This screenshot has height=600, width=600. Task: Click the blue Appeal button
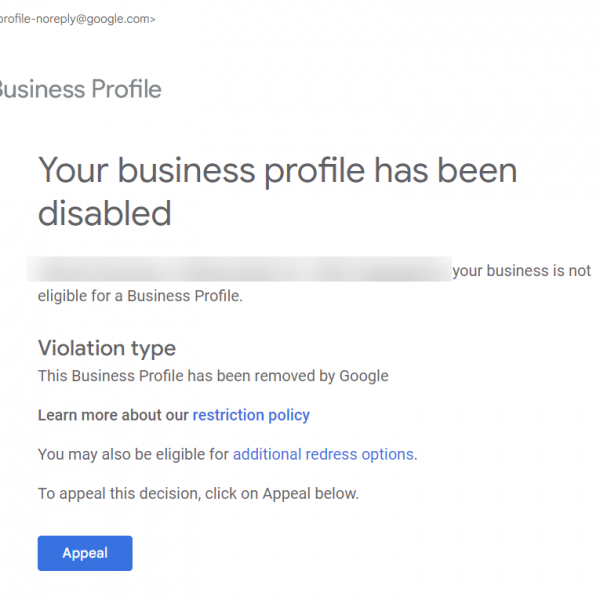coord(85,553)
